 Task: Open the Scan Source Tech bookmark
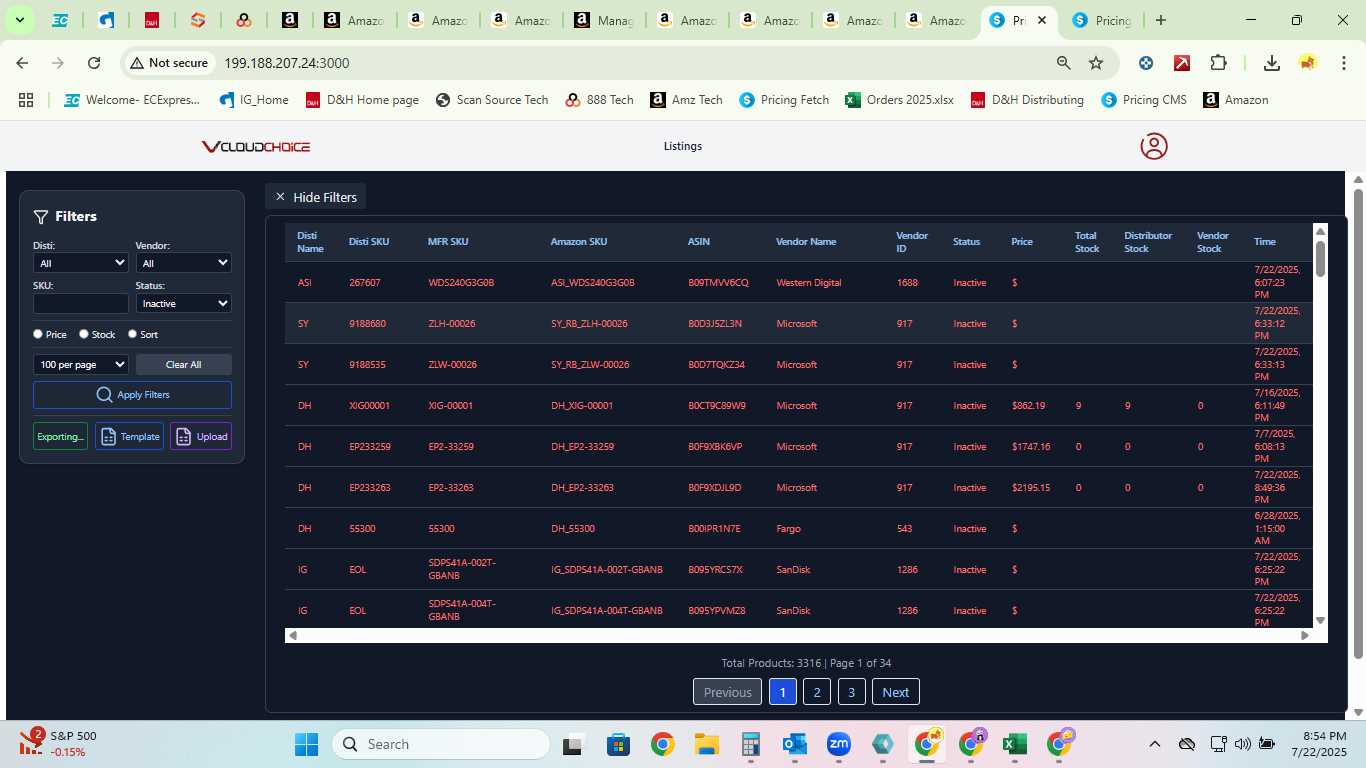coord(492,100)
